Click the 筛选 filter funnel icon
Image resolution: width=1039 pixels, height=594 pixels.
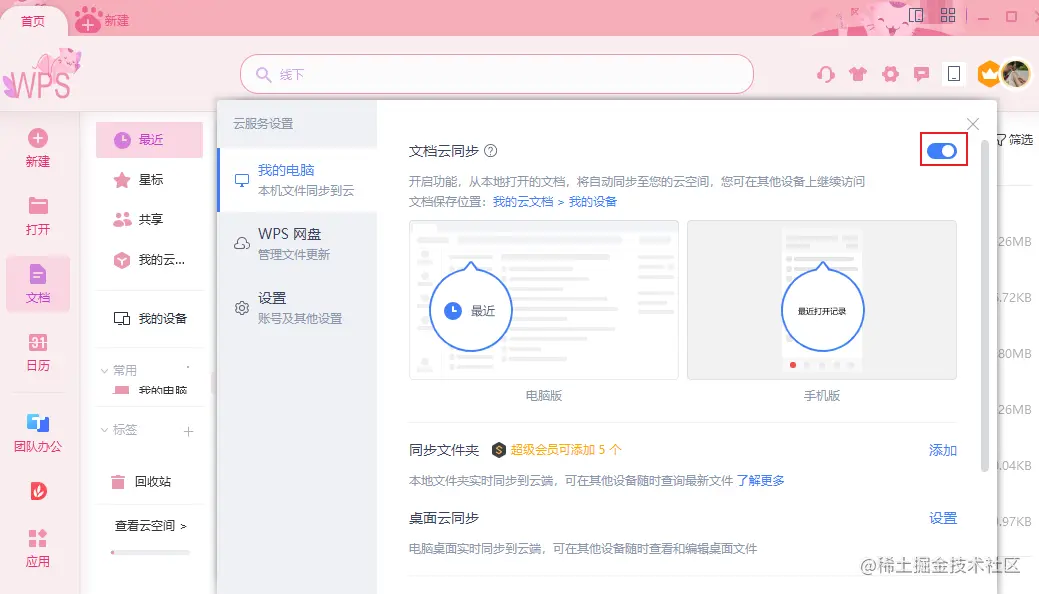(1001, 140)
